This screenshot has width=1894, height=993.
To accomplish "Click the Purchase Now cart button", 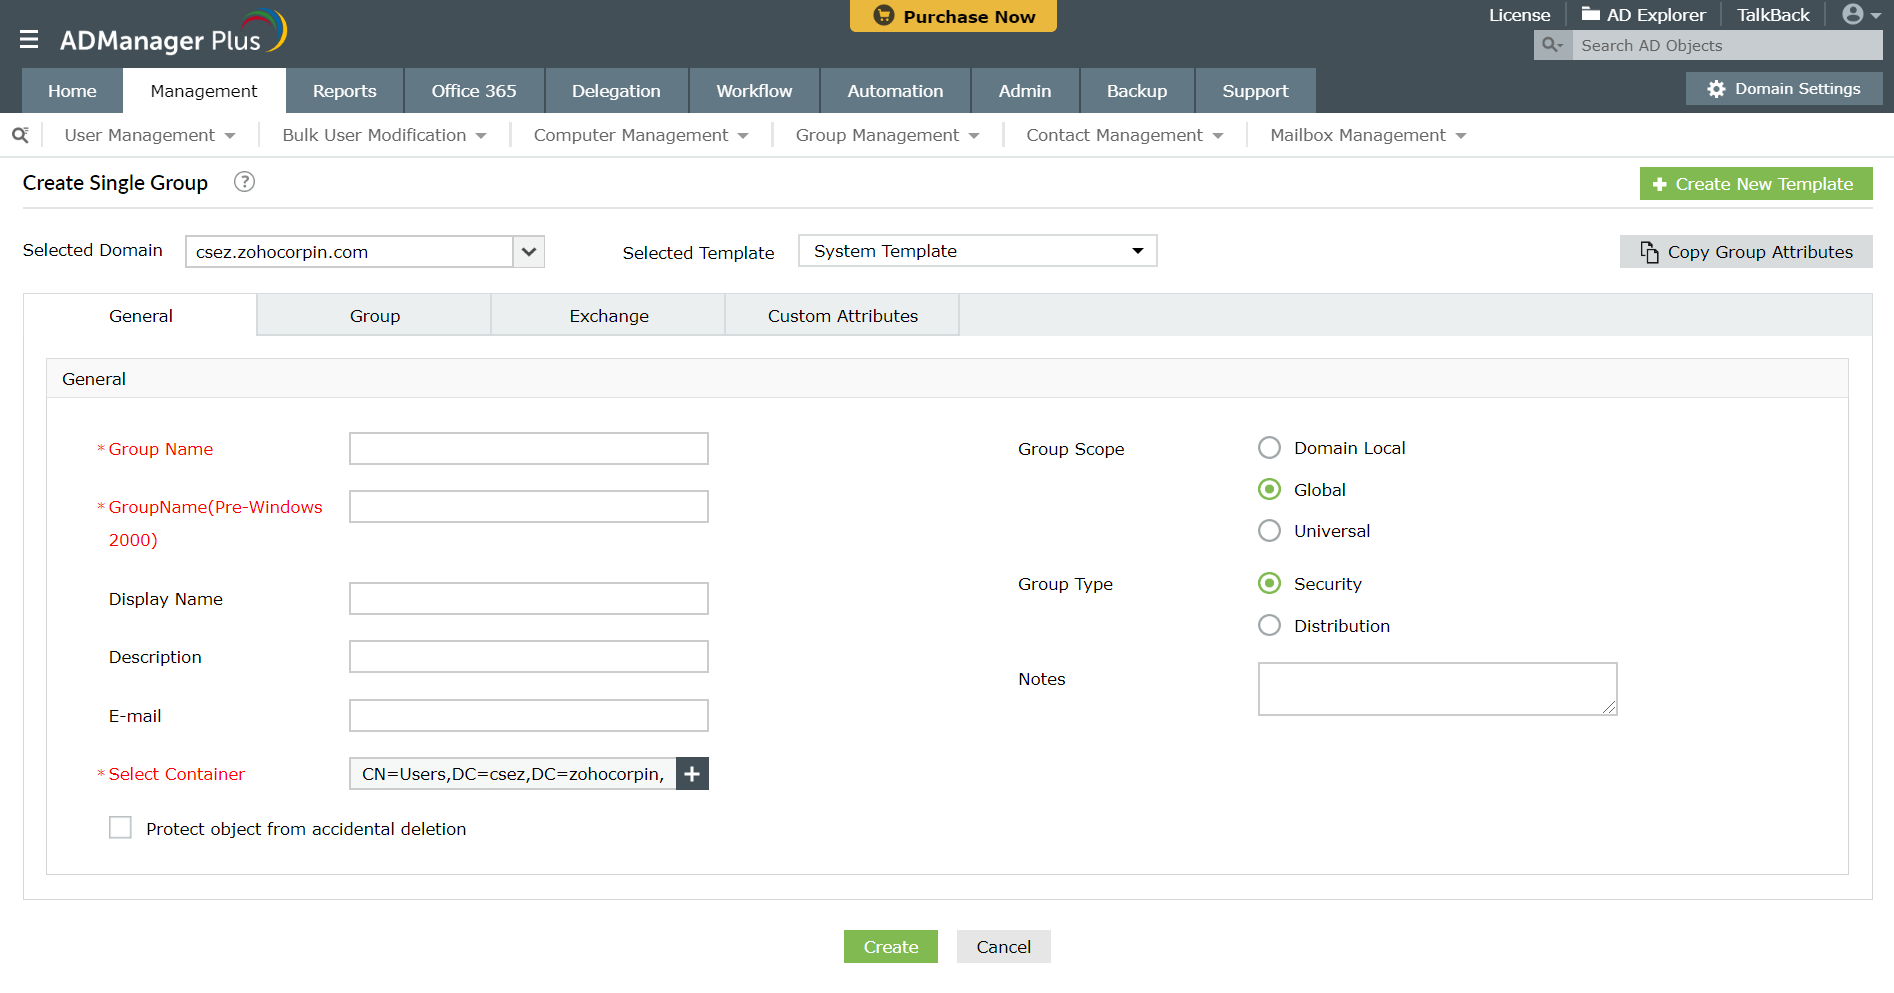I will pos(953,16).
